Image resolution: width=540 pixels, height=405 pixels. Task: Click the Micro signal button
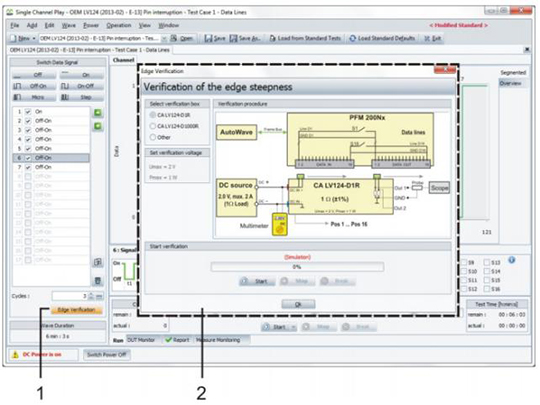(34, 97)
